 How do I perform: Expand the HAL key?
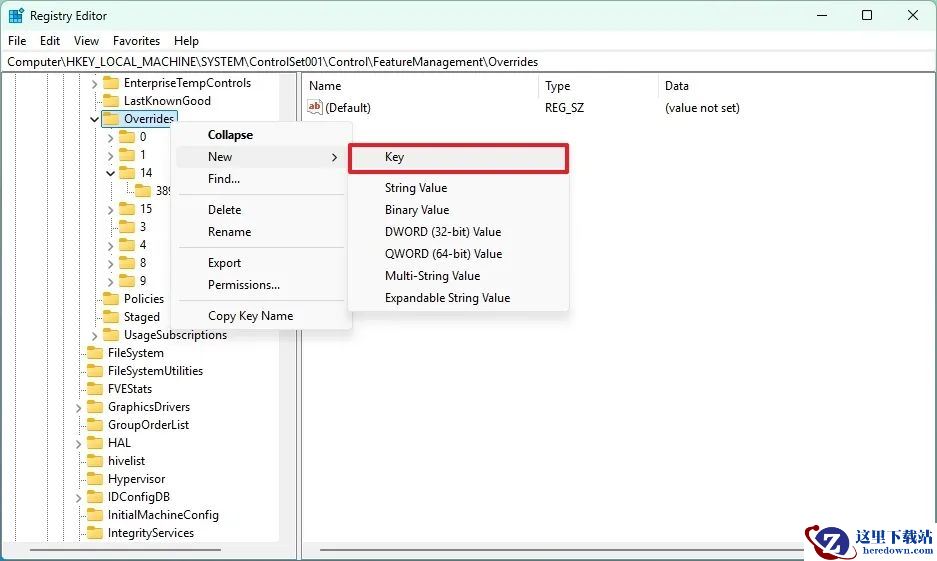78,443
